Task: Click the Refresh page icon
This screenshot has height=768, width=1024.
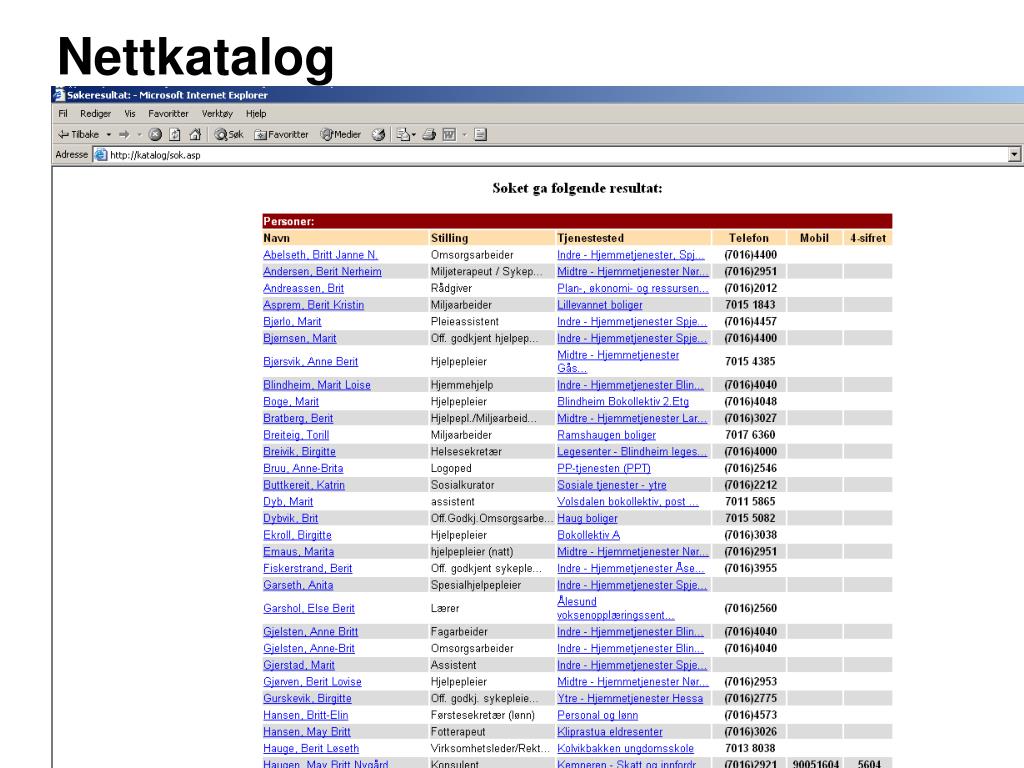Action: (x=174, y=135)
